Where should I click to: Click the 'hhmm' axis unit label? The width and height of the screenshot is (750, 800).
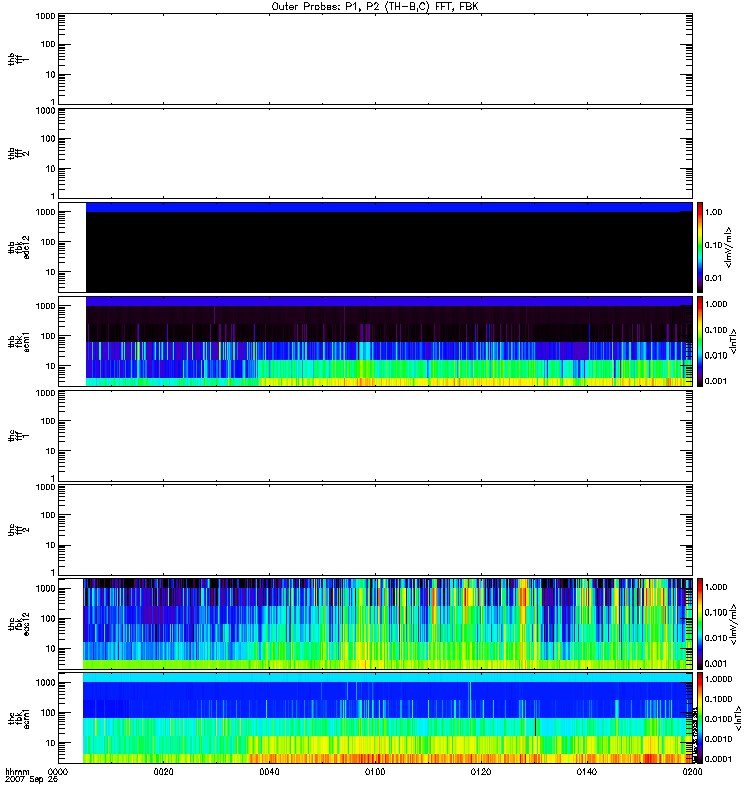(17, 772)
